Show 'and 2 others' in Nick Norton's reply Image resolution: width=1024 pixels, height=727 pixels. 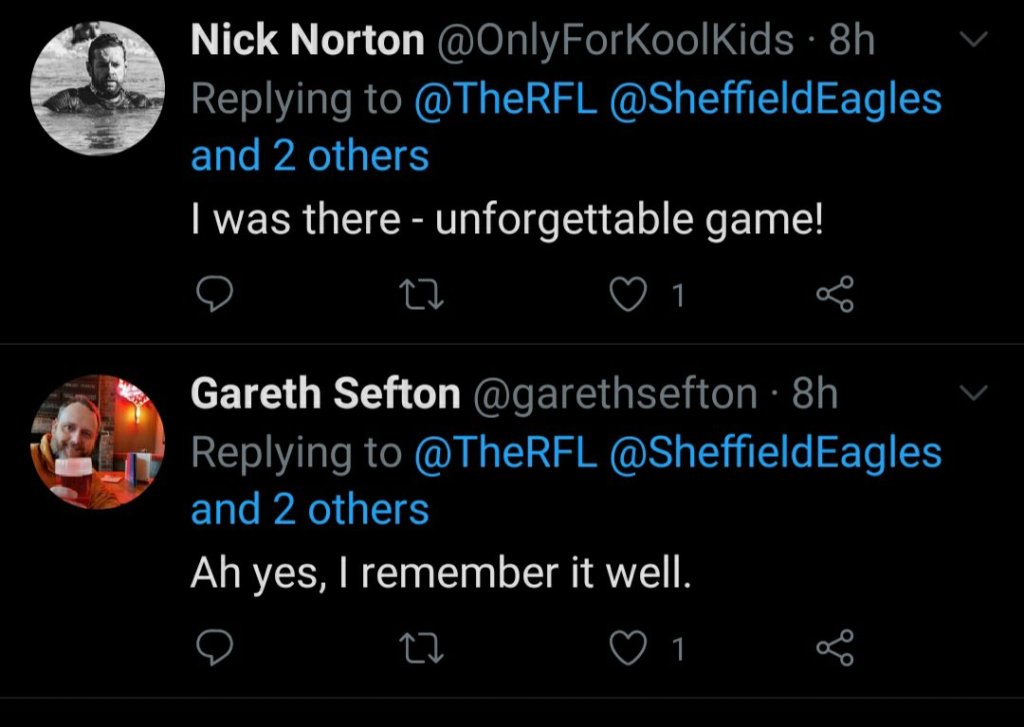309,156
